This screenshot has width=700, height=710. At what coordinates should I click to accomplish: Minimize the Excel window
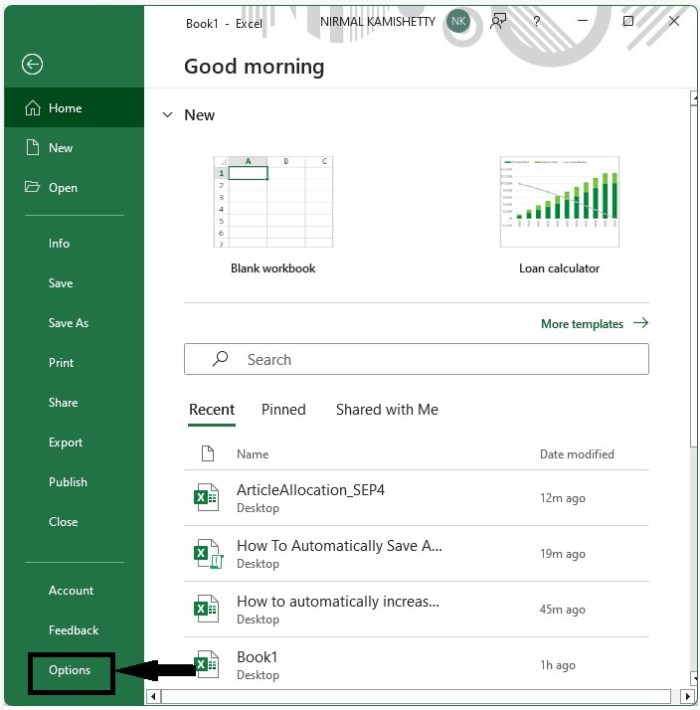click(x=583, y=21)
